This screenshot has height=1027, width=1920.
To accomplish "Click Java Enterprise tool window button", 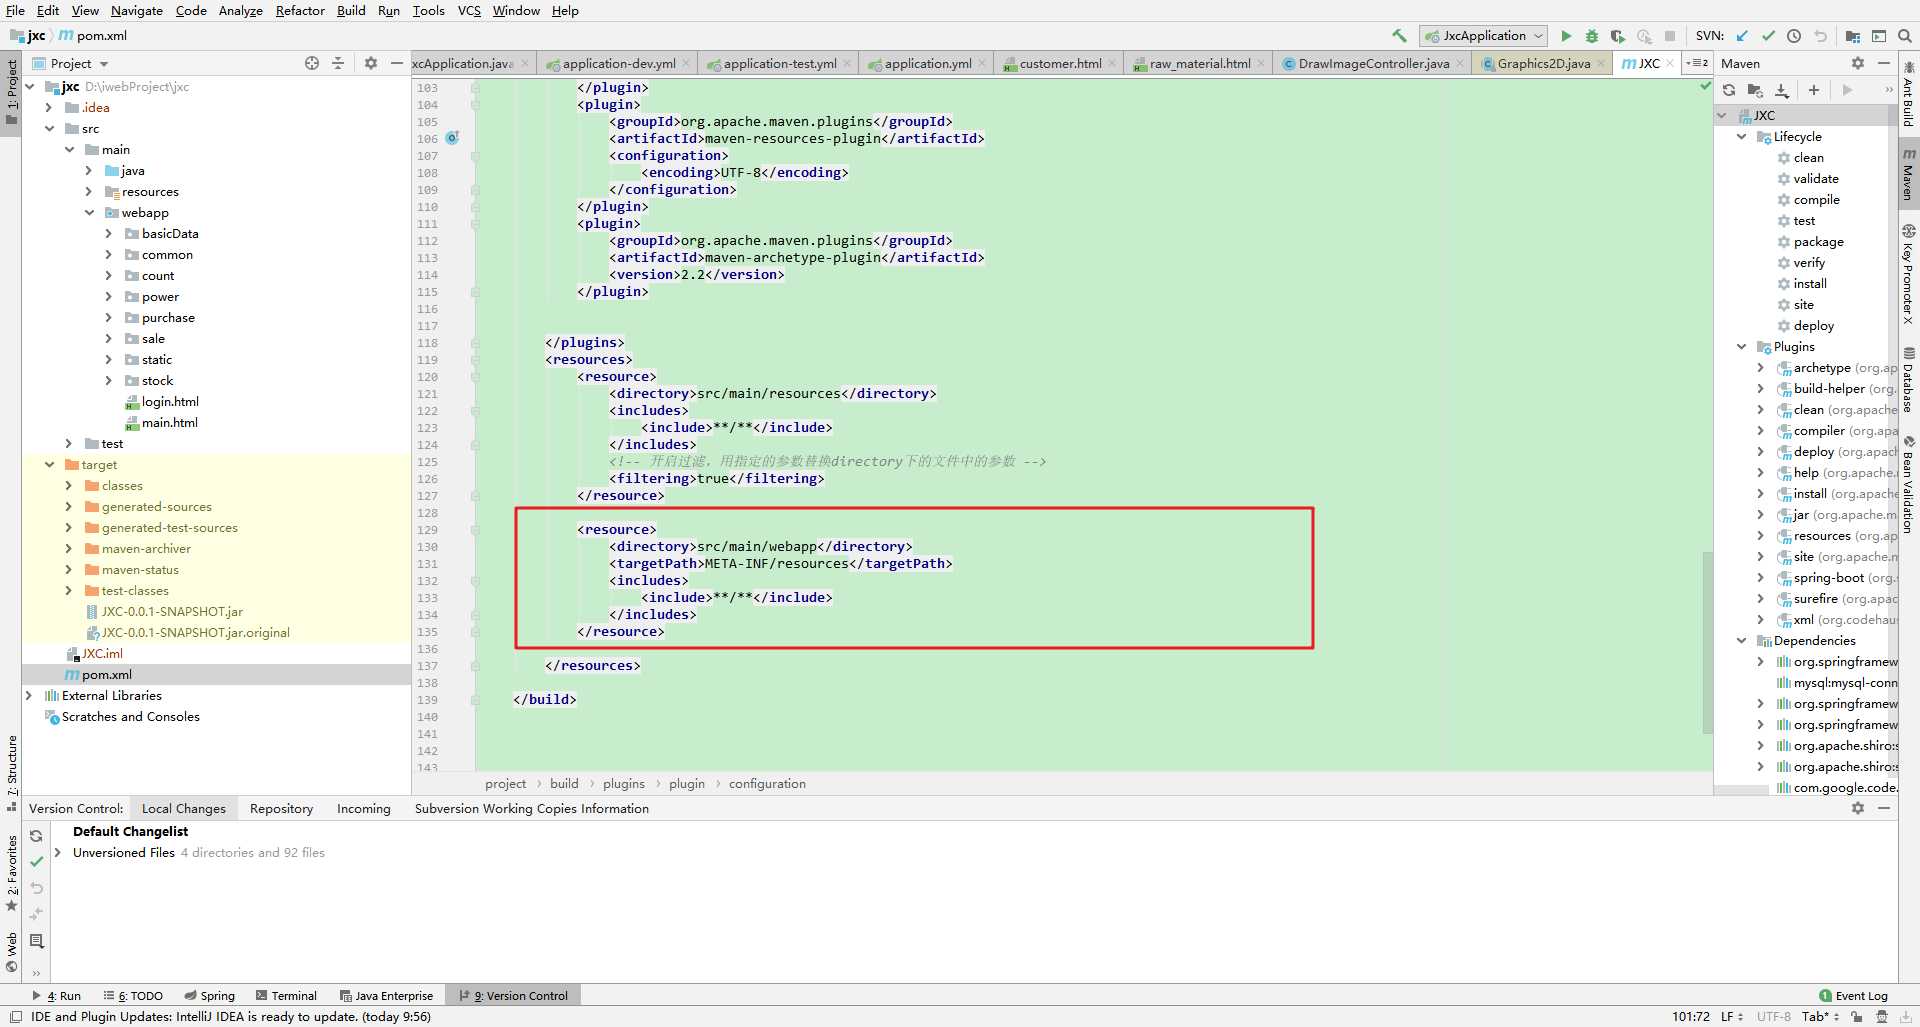I will 386,995.
